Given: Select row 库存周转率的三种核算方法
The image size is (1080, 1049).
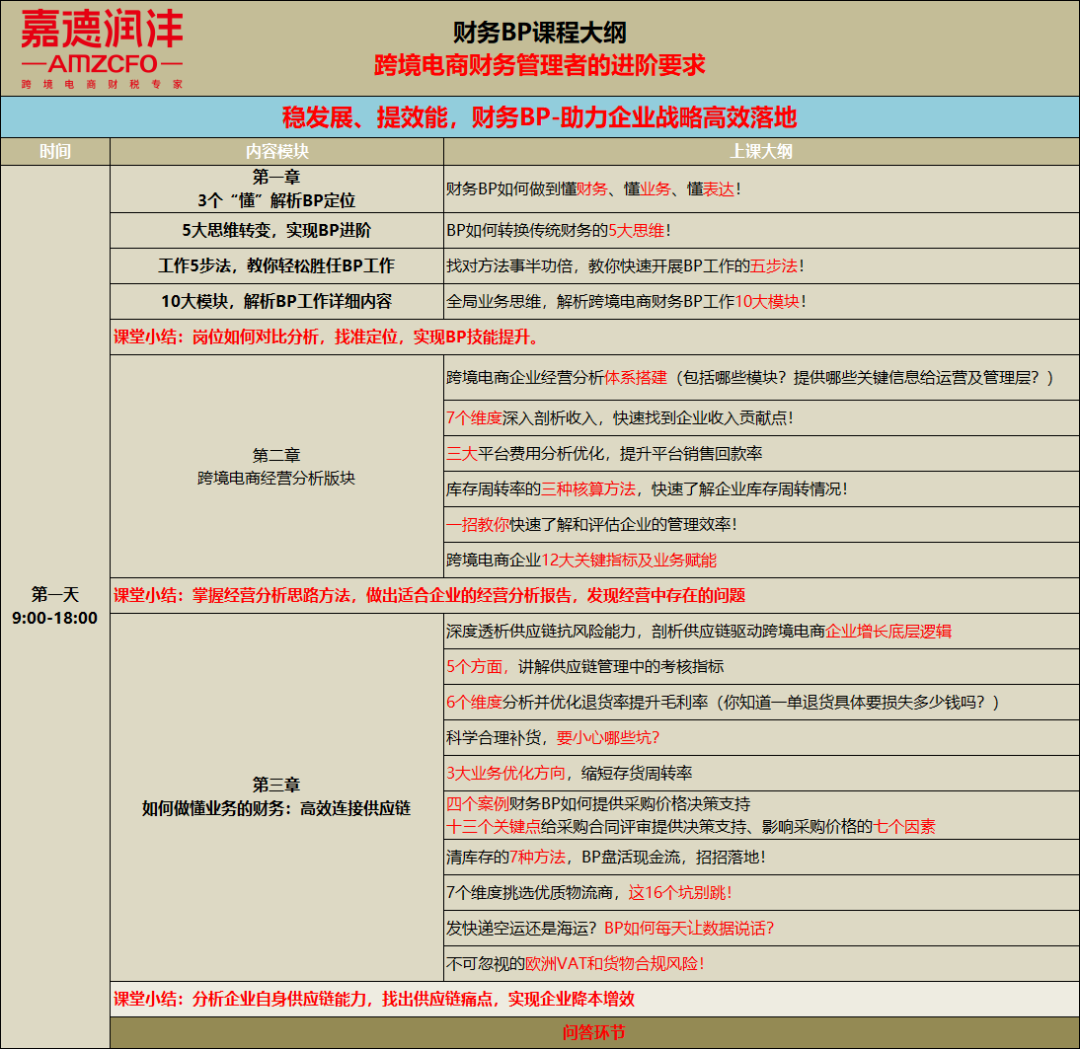Looking at the screenshot, I should tap(761, 489).
